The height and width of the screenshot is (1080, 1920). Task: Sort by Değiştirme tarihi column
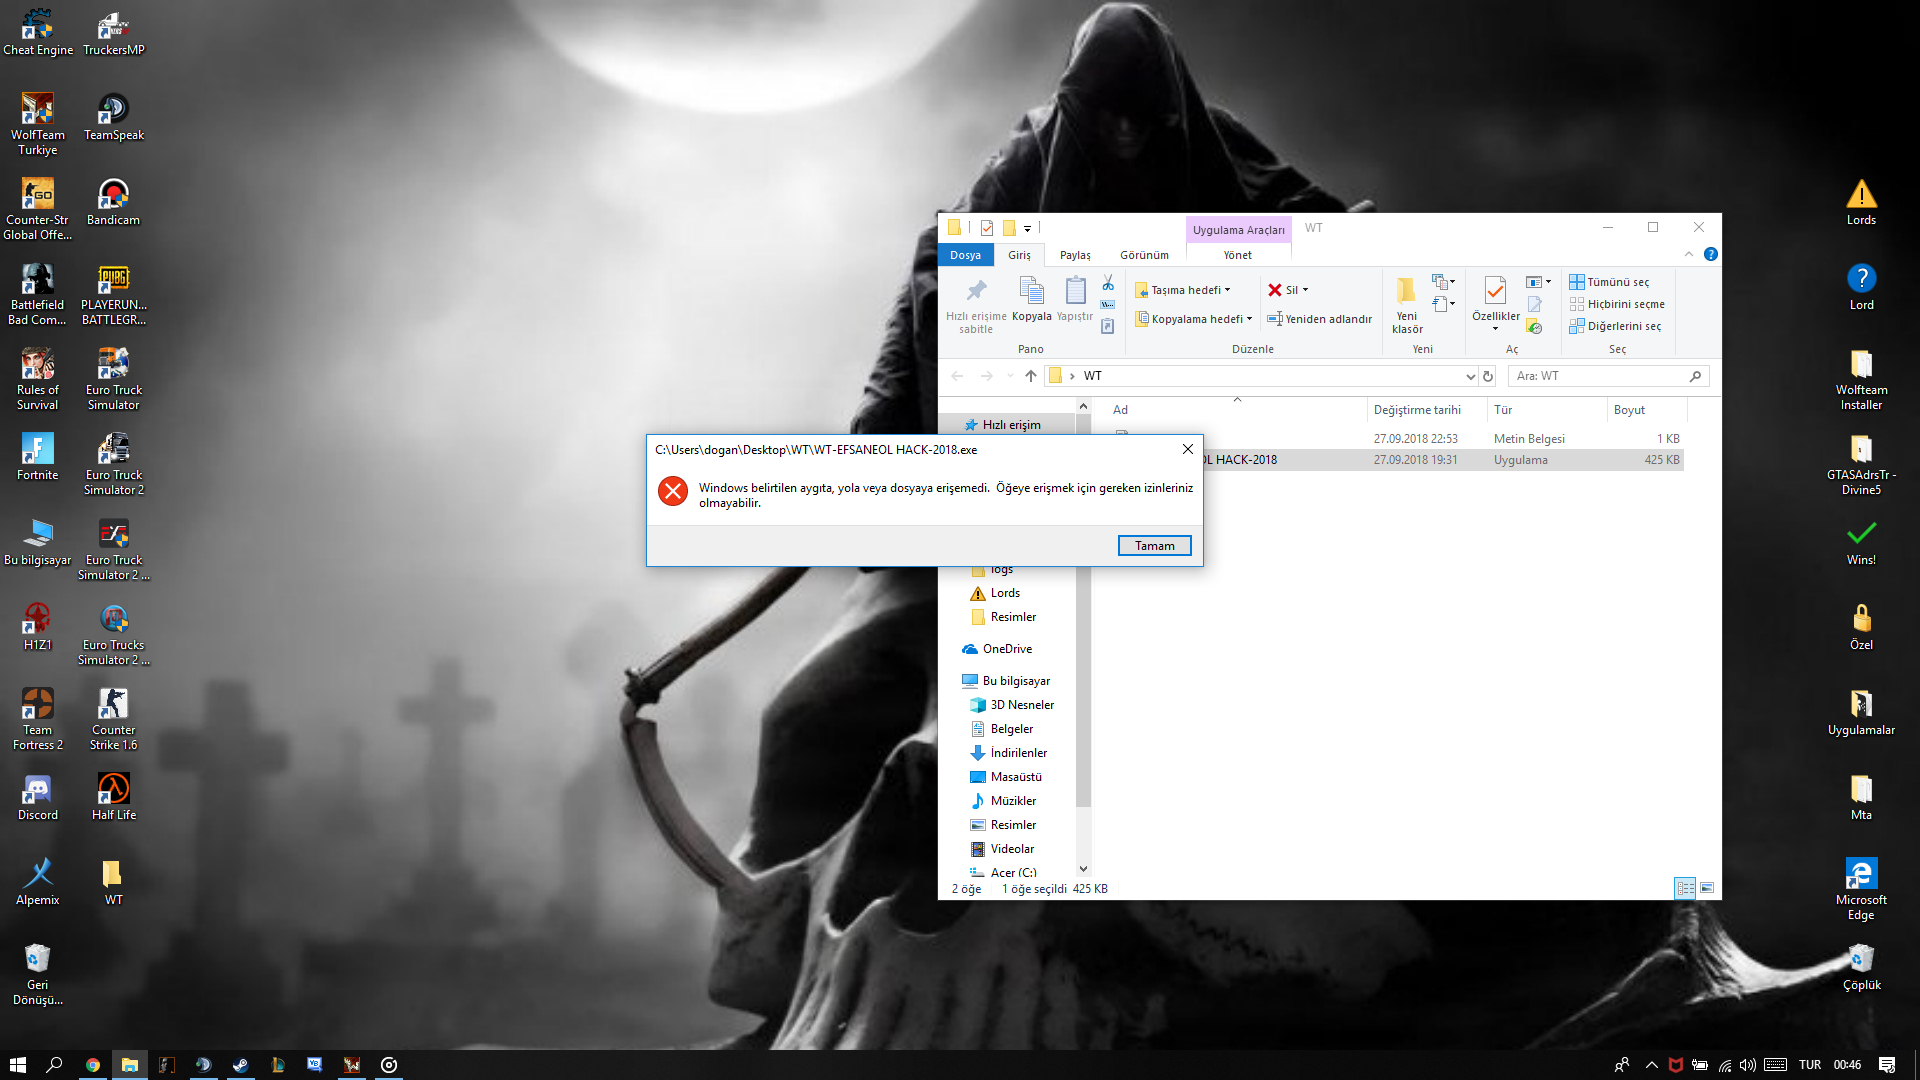(1427, 410)
